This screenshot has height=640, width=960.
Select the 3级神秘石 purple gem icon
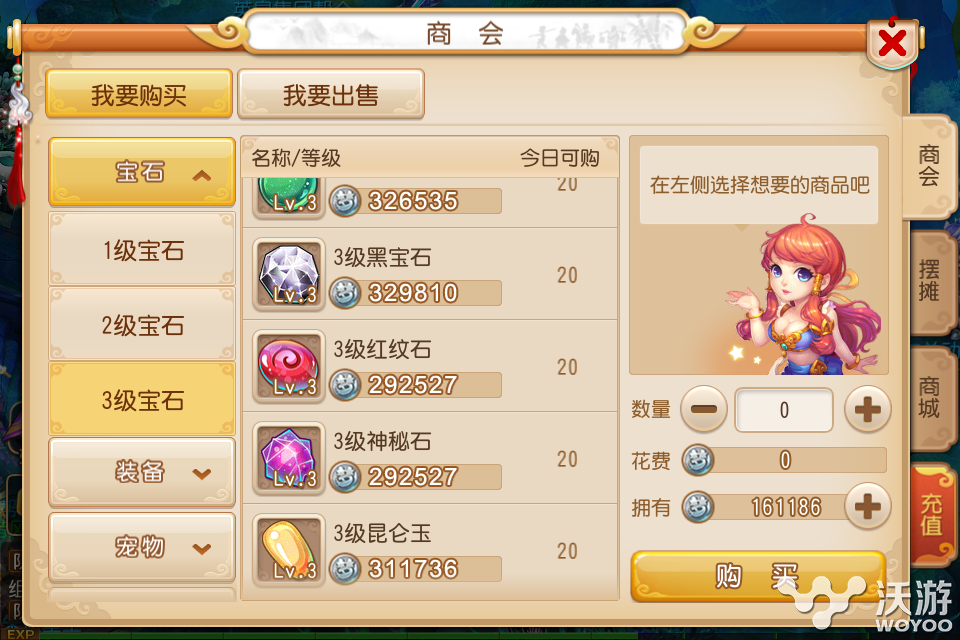[288, 458]
